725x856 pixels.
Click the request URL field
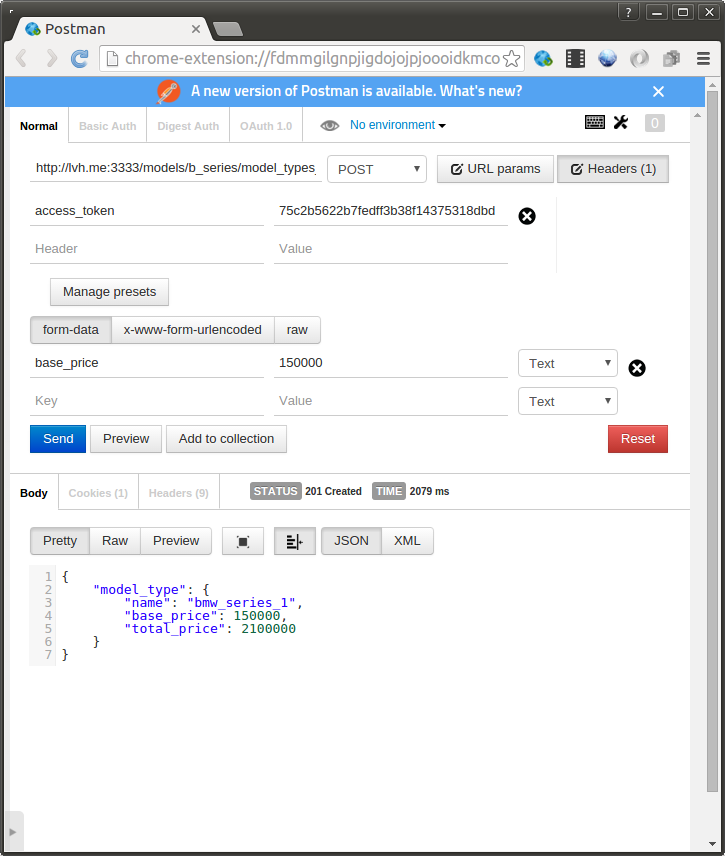click(176, 168)
